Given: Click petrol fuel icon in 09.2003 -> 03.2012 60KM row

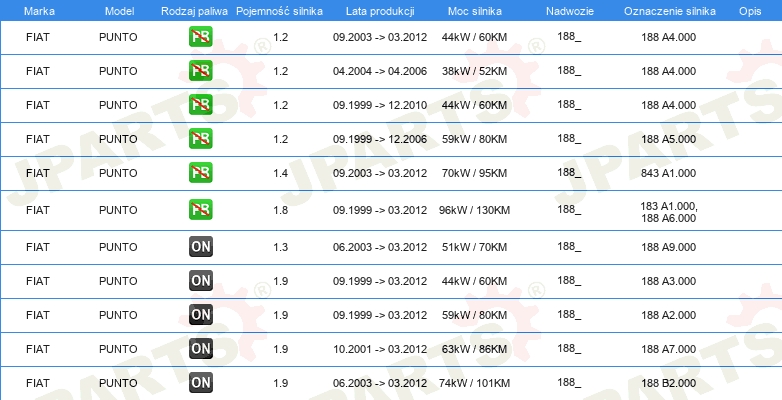Looking at the screenshot, I should 200,37.
